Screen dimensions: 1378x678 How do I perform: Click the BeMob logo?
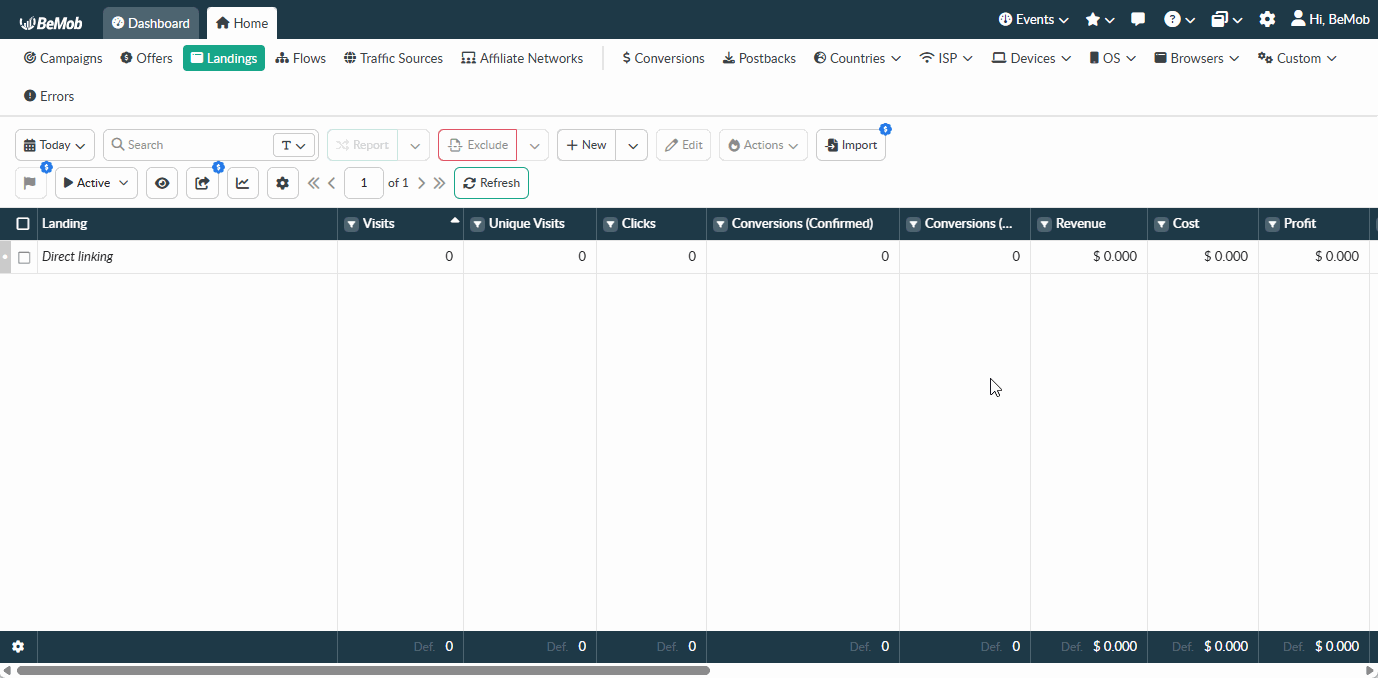coord(50,22)
